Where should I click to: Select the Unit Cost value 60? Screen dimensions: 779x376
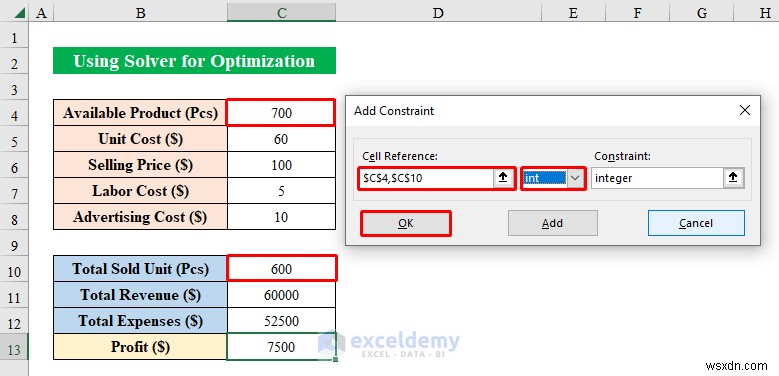(281, 139)
